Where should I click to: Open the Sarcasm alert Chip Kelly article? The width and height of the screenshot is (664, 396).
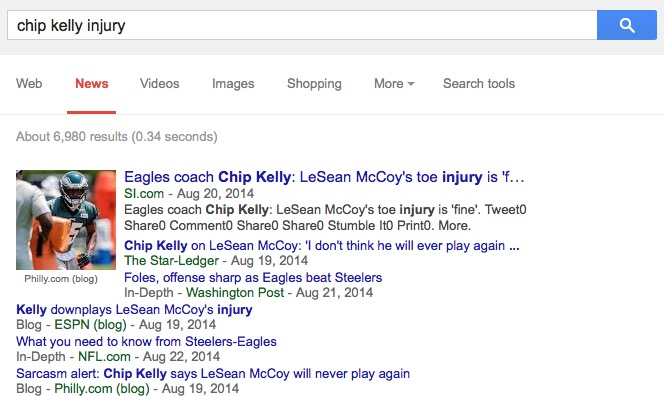pyautogui.click(x=213, y=374)
